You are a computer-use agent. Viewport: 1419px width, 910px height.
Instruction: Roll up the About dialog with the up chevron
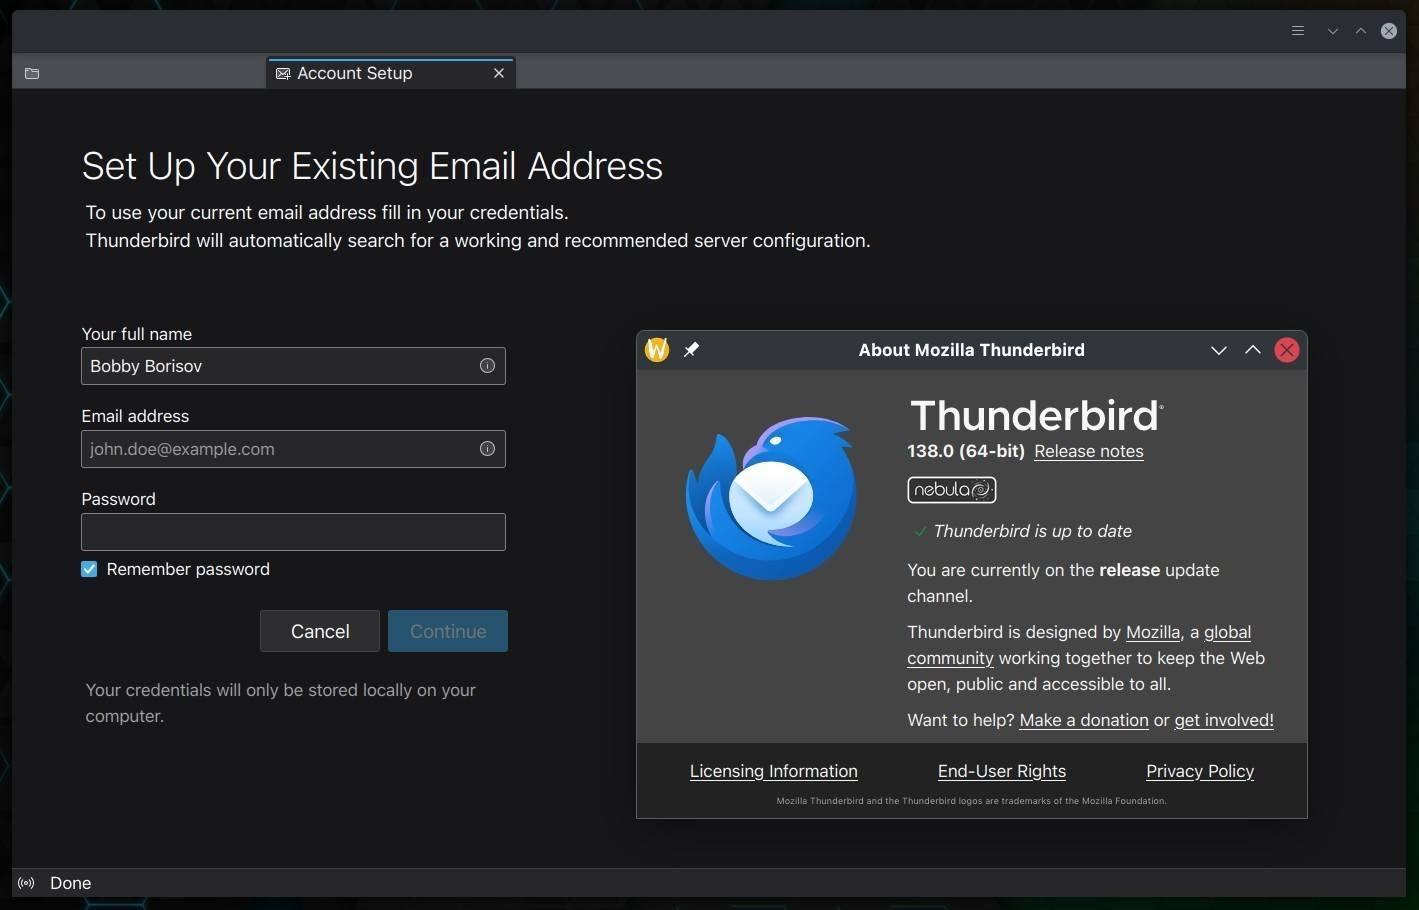click(x=1252, y=350)
